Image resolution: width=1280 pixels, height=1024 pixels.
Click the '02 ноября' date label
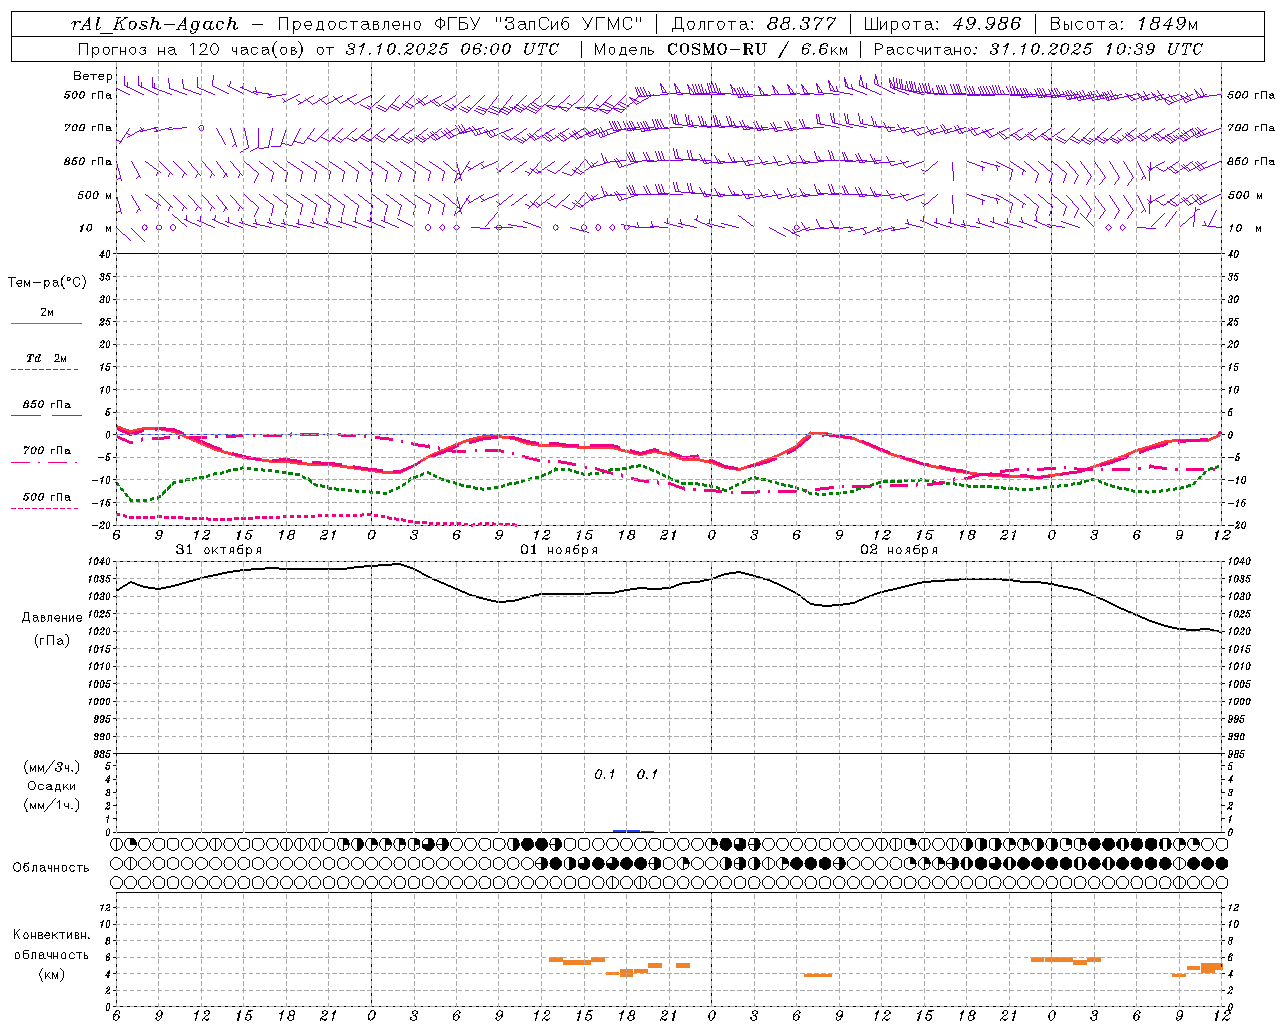tap(899, 550)
